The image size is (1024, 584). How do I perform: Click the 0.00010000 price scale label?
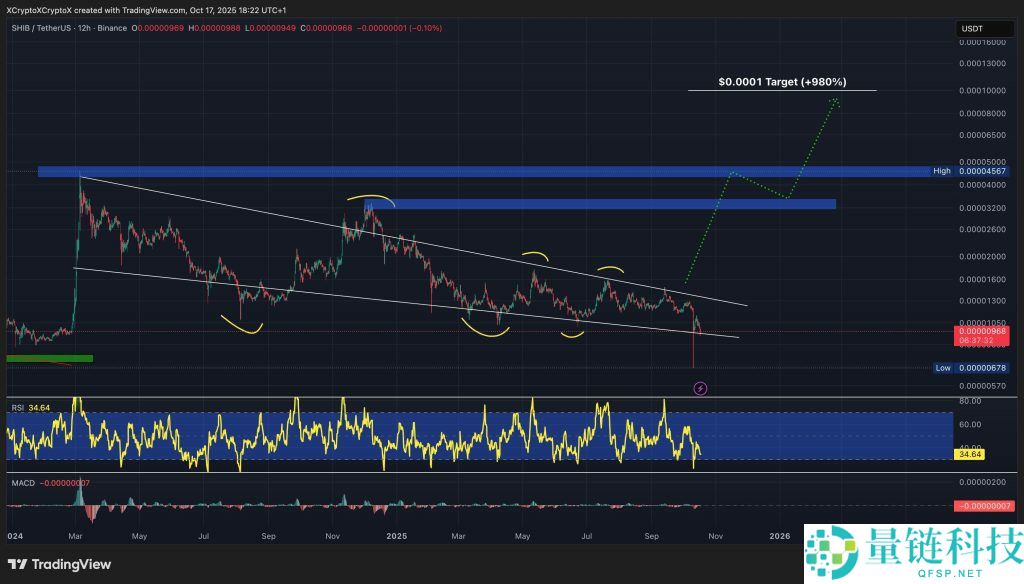click(x=983, y=90)
